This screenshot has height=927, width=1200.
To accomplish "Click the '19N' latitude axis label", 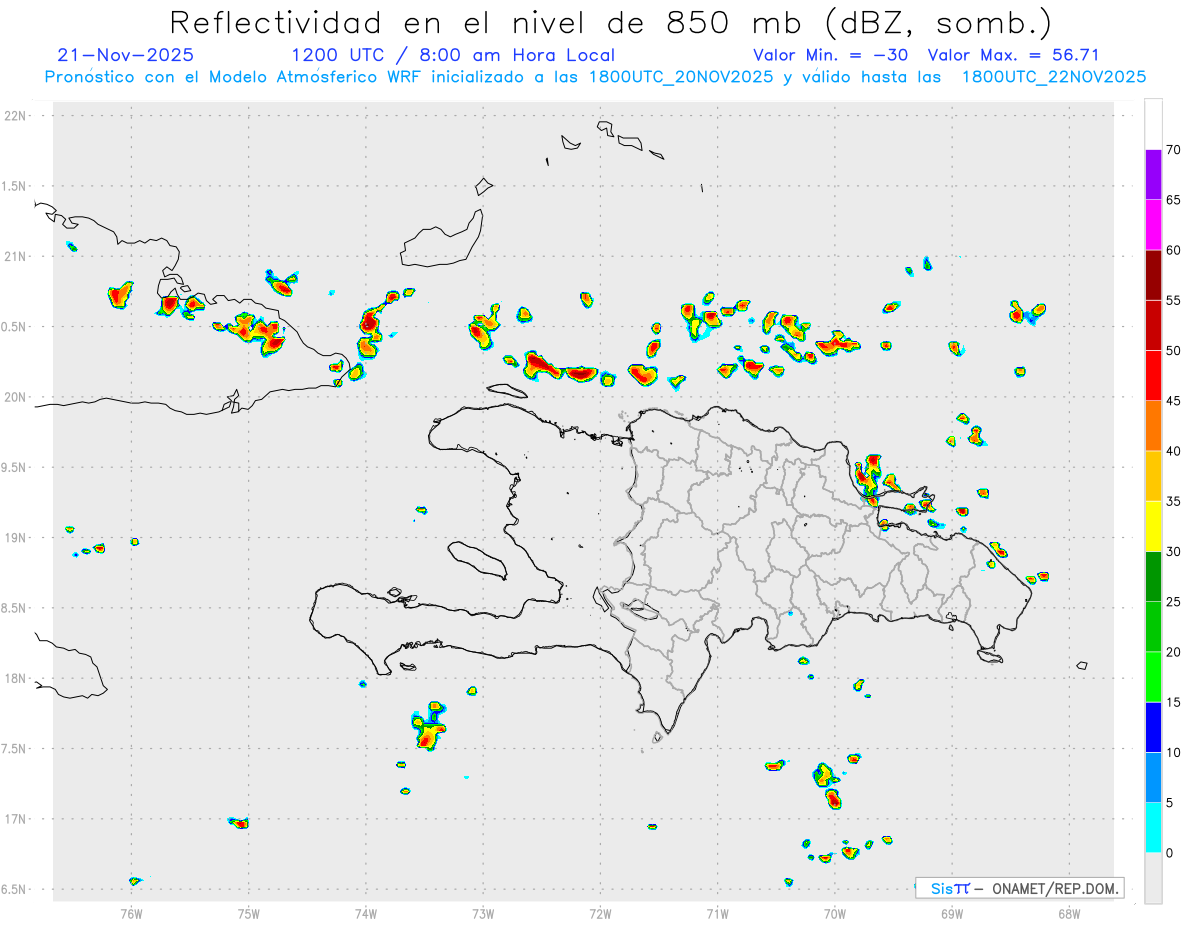I will [x=17, y=538].
